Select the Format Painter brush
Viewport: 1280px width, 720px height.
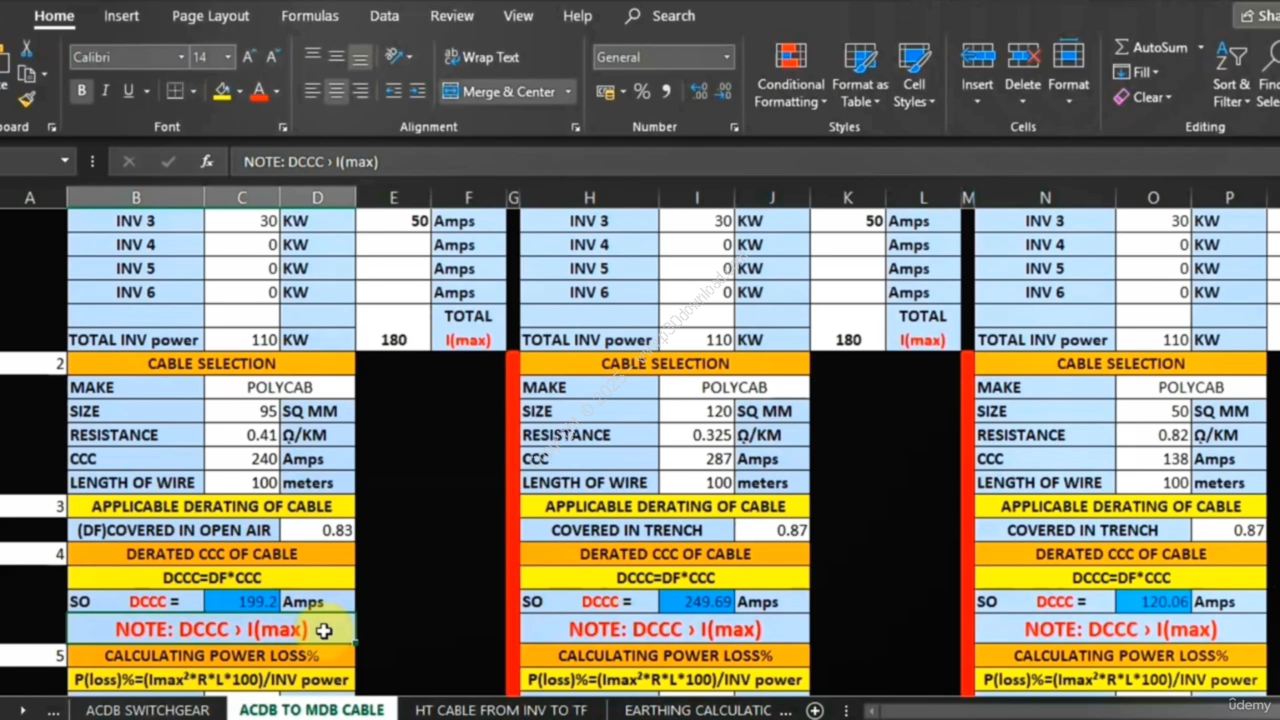point(27,98)
